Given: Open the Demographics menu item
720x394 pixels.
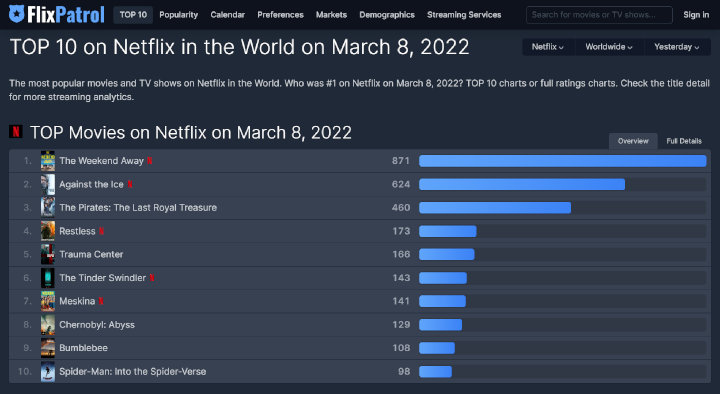Looking at the screenshot, I should (387, 15).
